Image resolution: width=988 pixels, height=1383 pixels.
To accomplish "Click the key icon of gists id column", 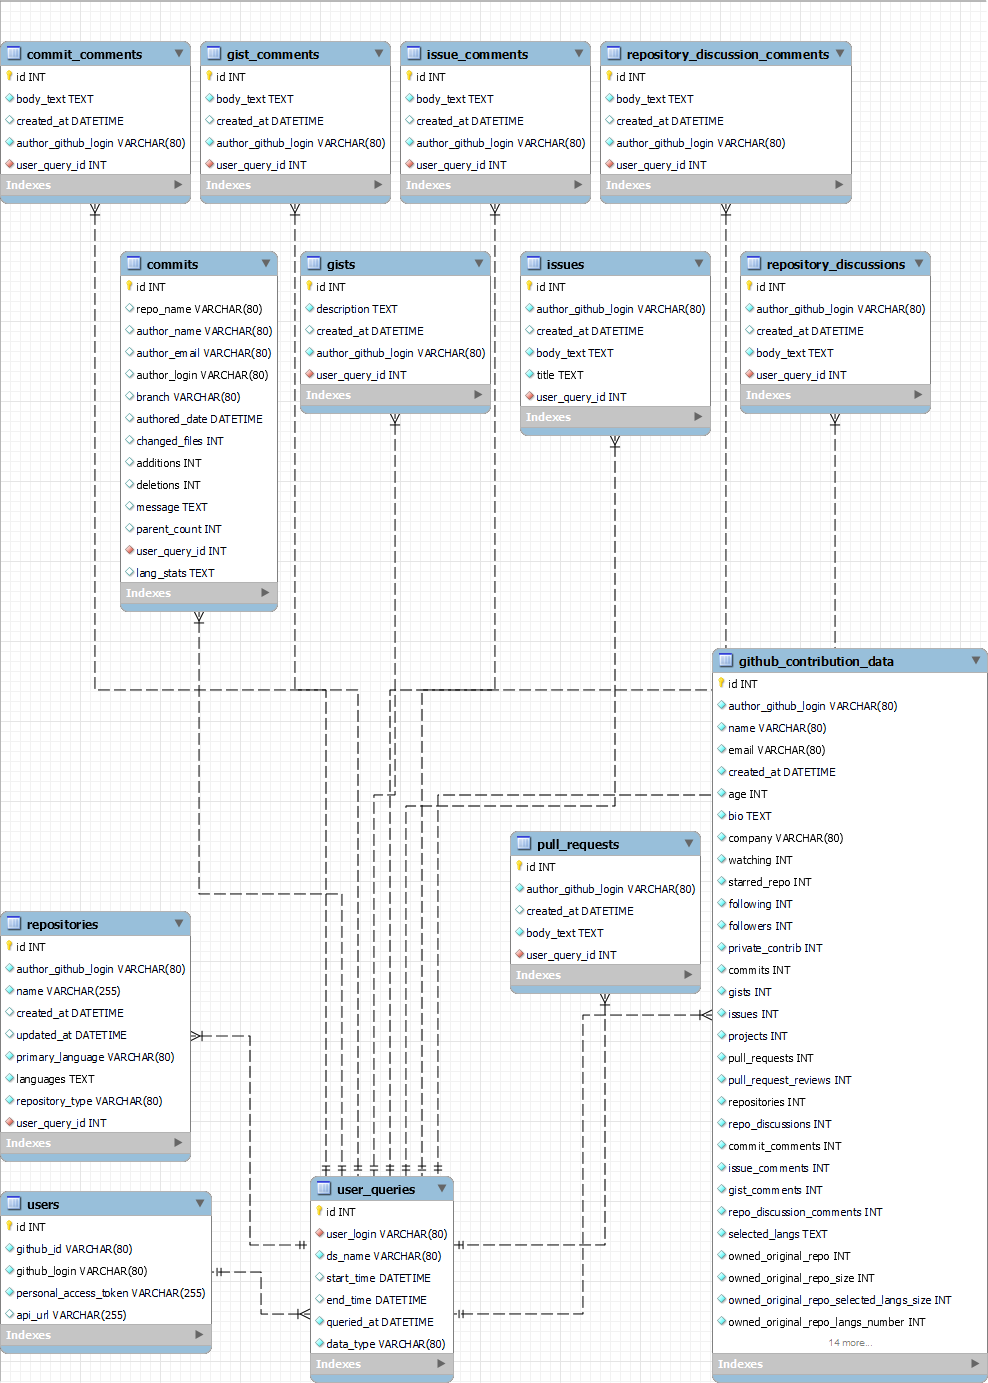I will pos(310,286).
